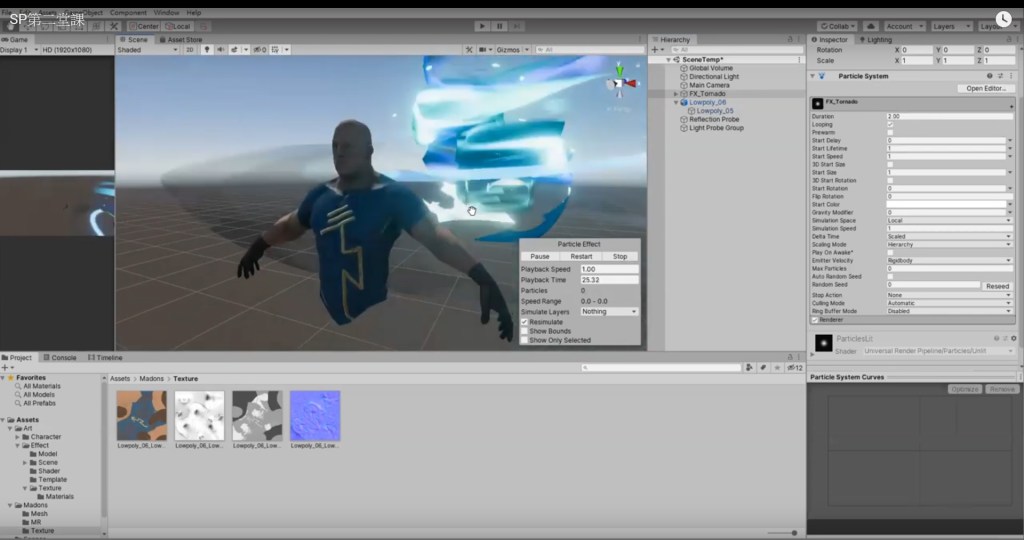Viewport: 1024px width, 540px height.
Task: Toggle scene lighting lightbulb icon
Action: pos(207,49)
